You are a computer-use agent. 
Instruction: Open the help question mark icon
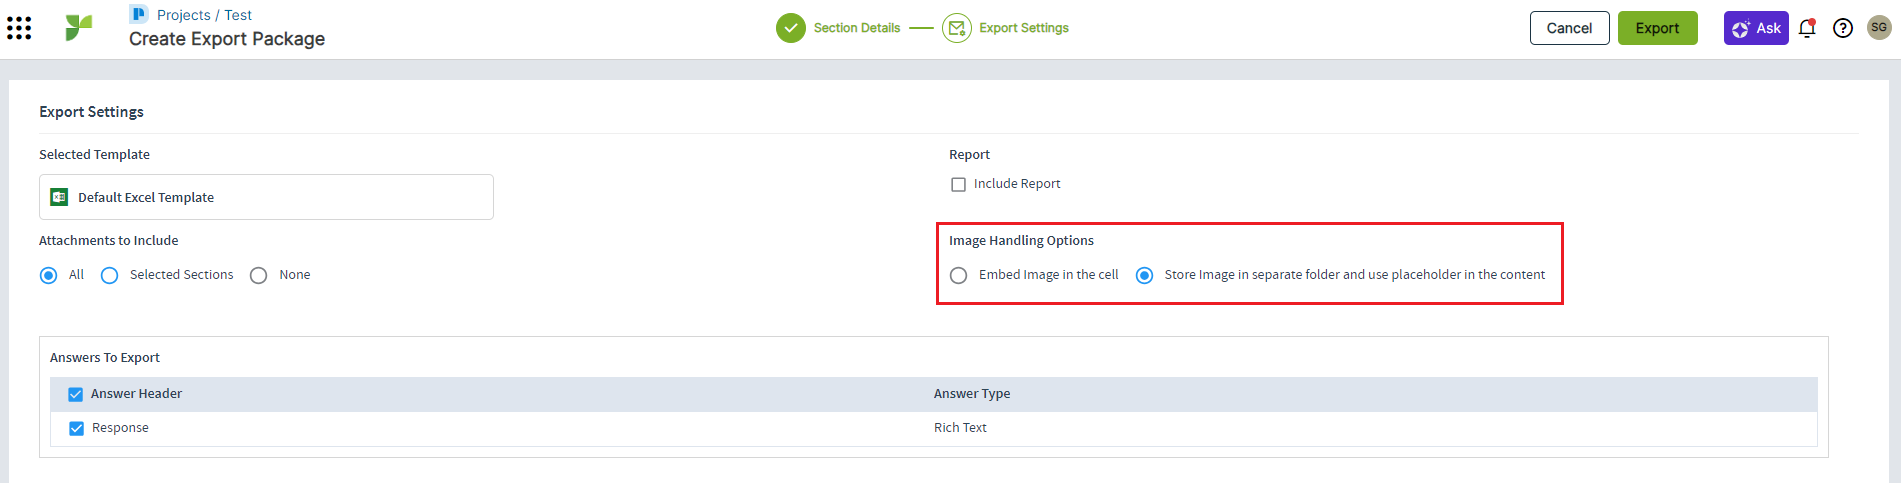click(x=1842, y=28)
